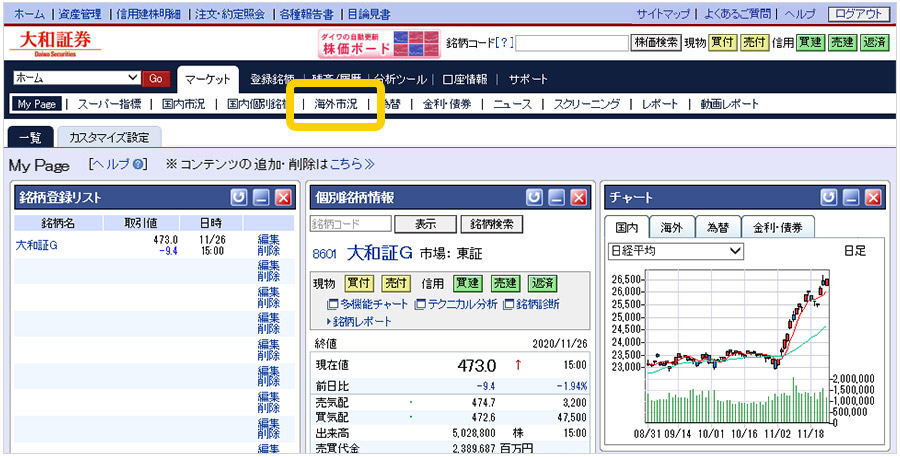
Task: Click the 株価検索 button
Action: click(x=656, y=43)
